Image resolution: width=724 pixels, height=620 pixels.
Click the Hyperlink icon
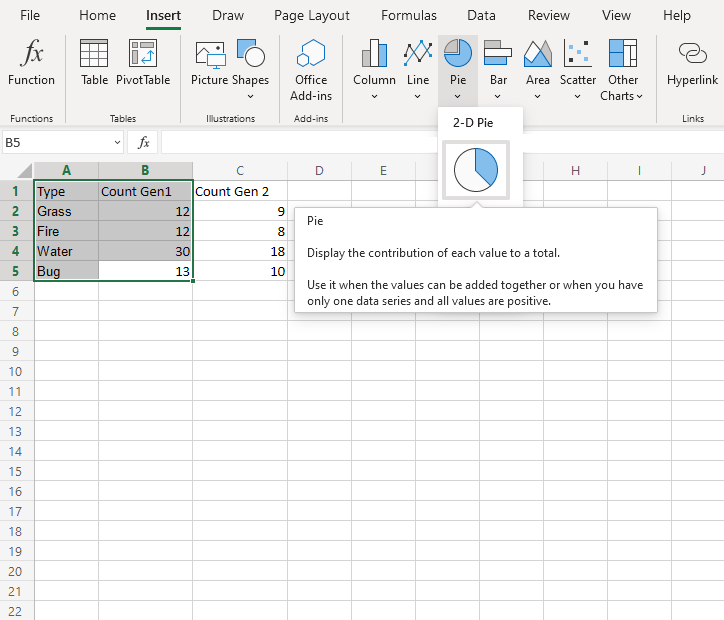point(692,54)
